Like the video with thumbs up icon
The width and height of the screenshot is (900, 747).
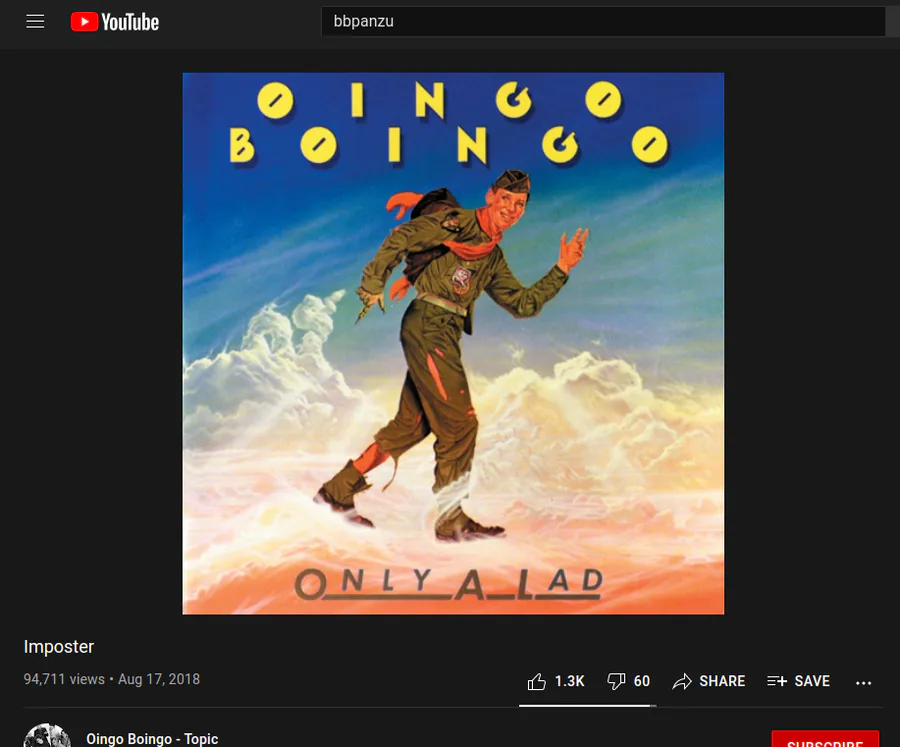pos(537,682)
